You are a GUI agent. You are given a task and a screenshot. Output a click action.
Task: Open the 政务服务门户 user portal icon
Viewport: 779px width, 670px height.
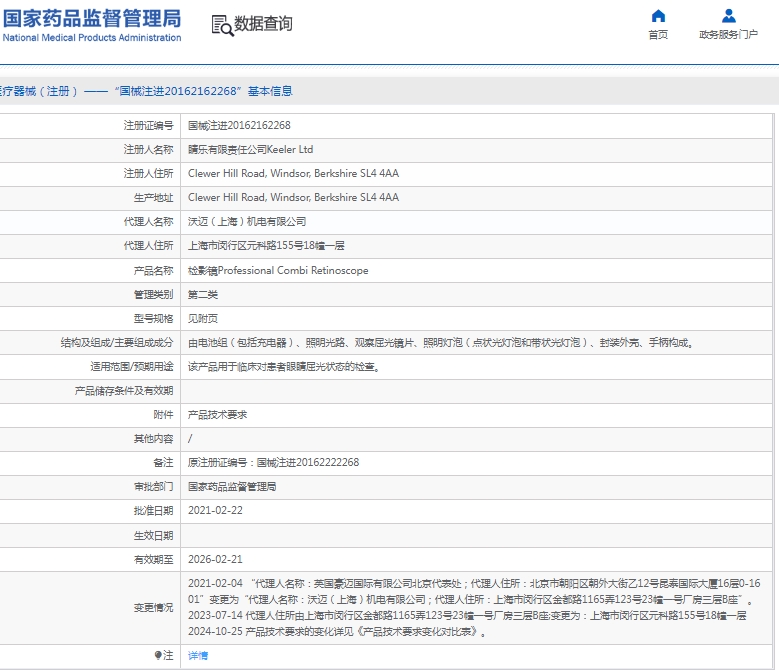point(728,16)
